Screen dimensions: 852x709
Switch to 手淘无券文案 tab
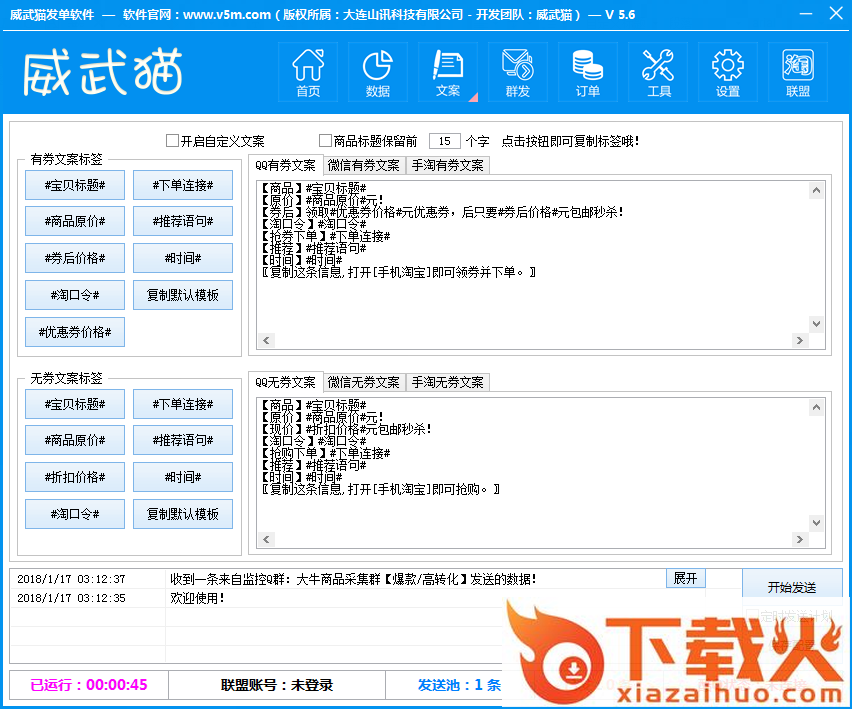[x=448, y=382]
